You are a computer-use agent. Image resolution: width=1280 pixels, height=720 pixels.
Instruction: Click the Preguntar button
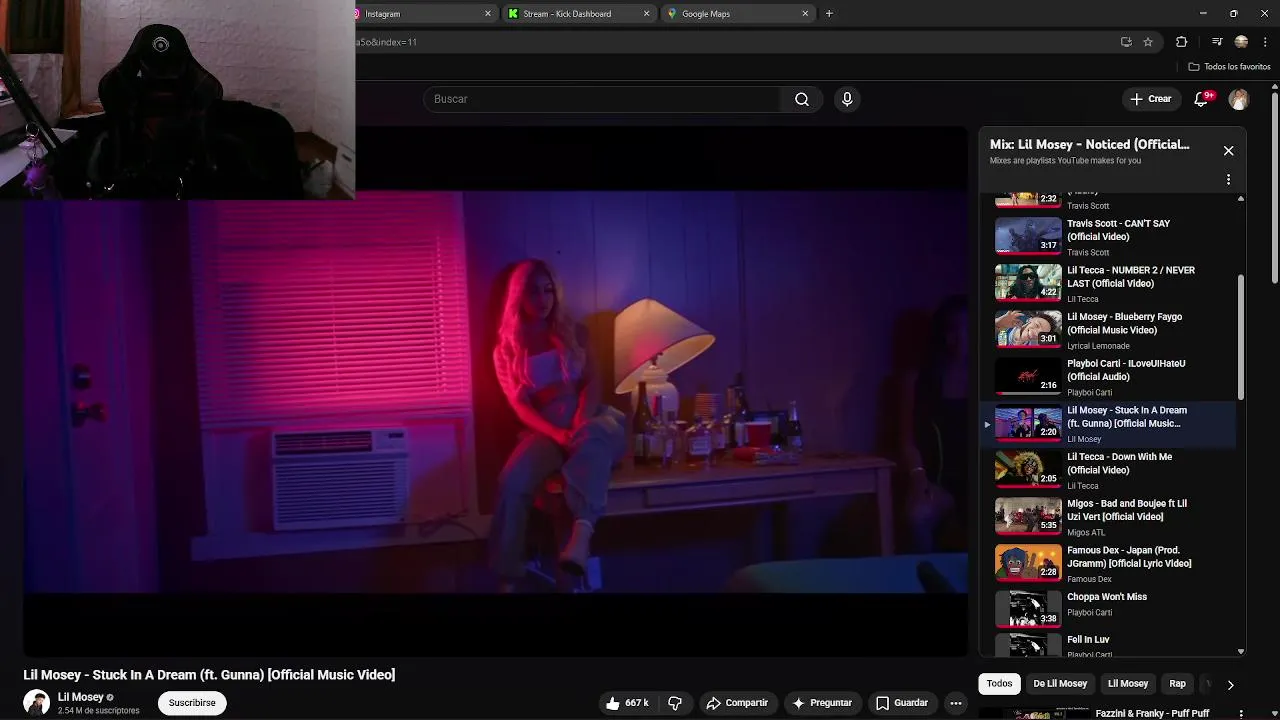click(822, 703)
